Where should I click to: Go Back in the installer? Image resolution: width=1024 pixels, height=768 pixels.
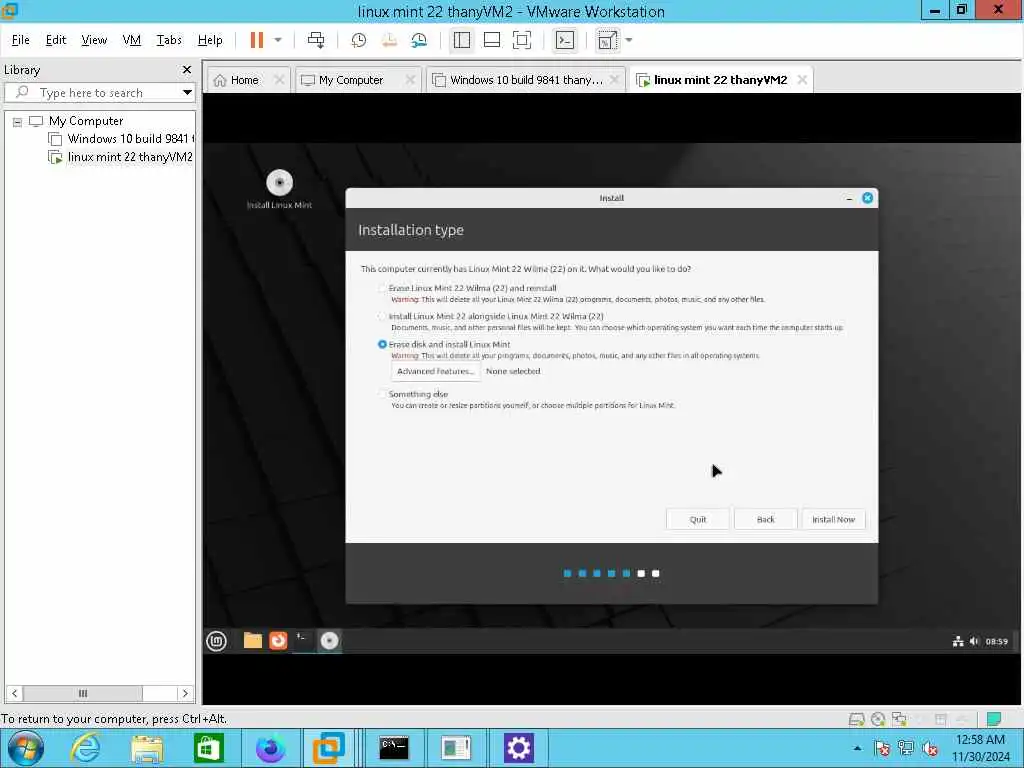coord(765,519)
